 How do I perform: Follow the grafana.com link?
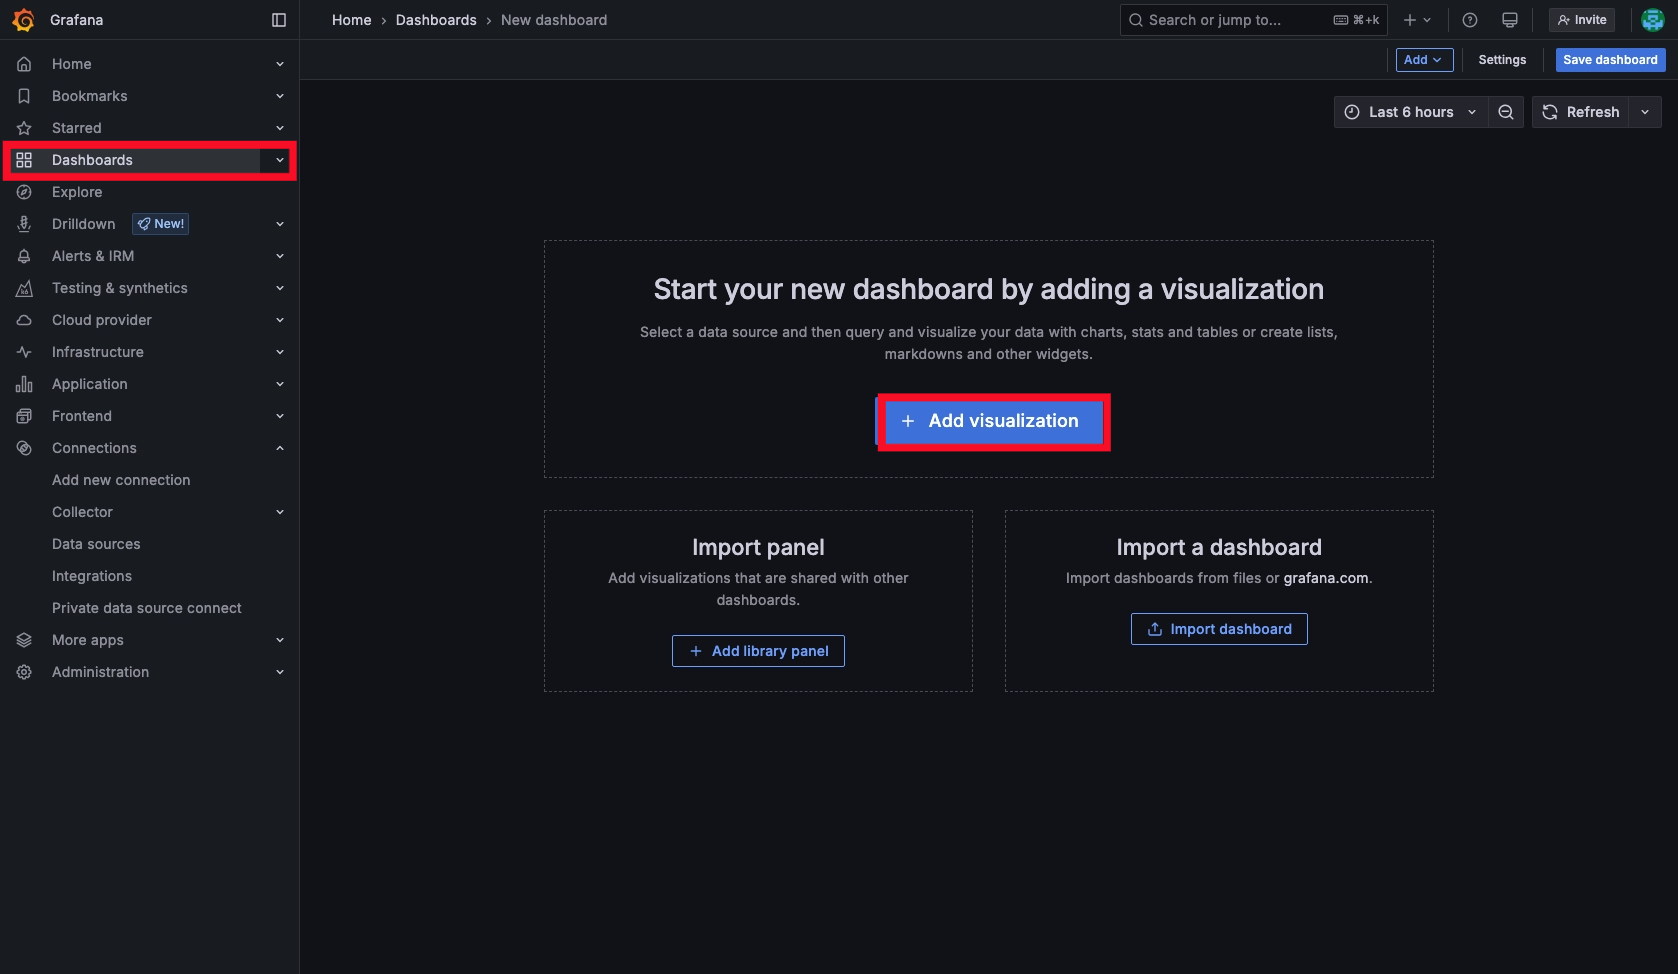1326,578
